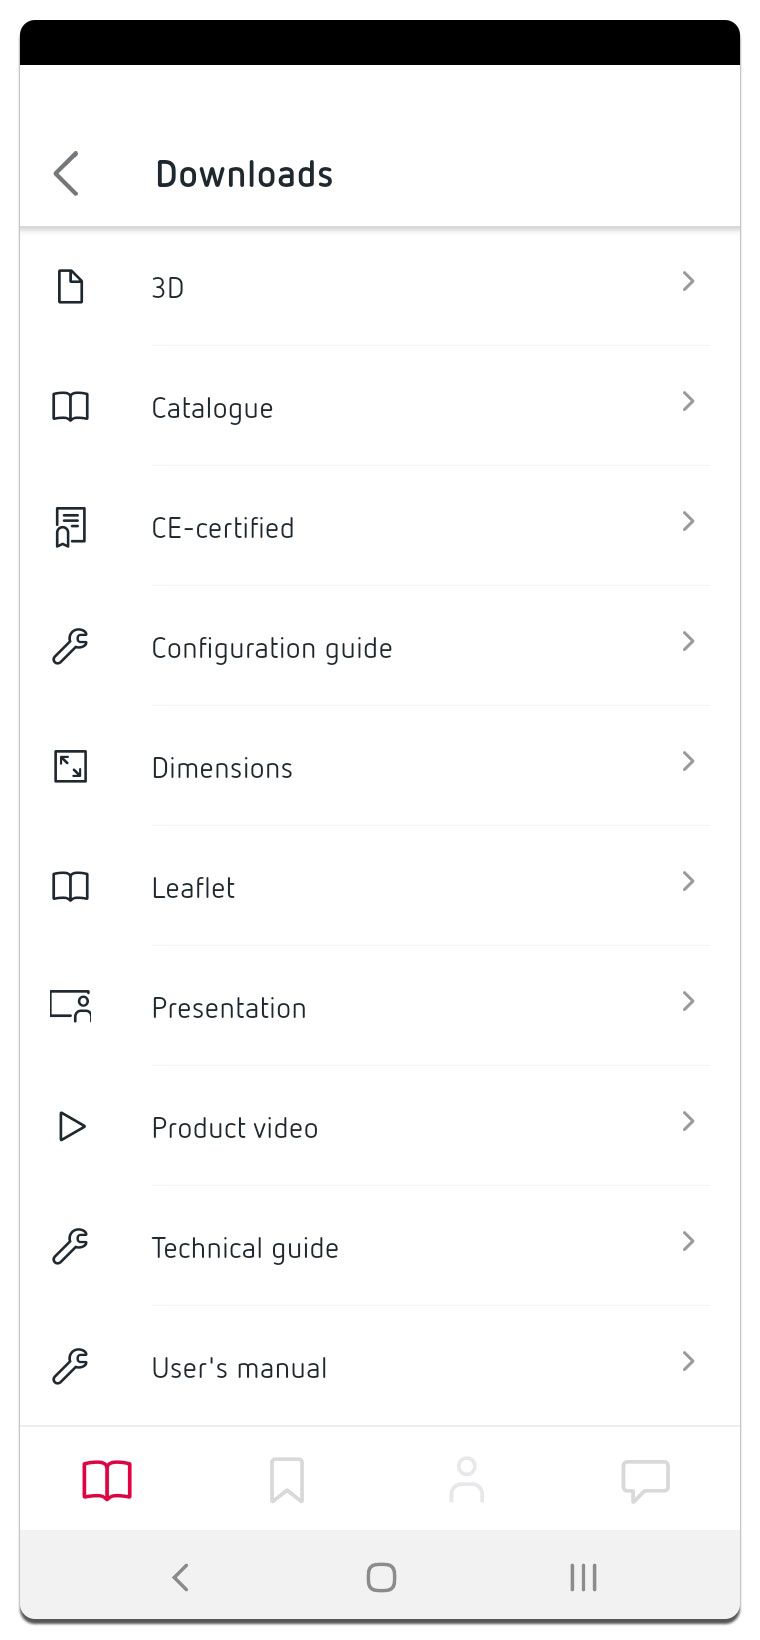The image size is (760, 1640).
Task: Open the Technical guide downloads
Action: coord(245,1248)
